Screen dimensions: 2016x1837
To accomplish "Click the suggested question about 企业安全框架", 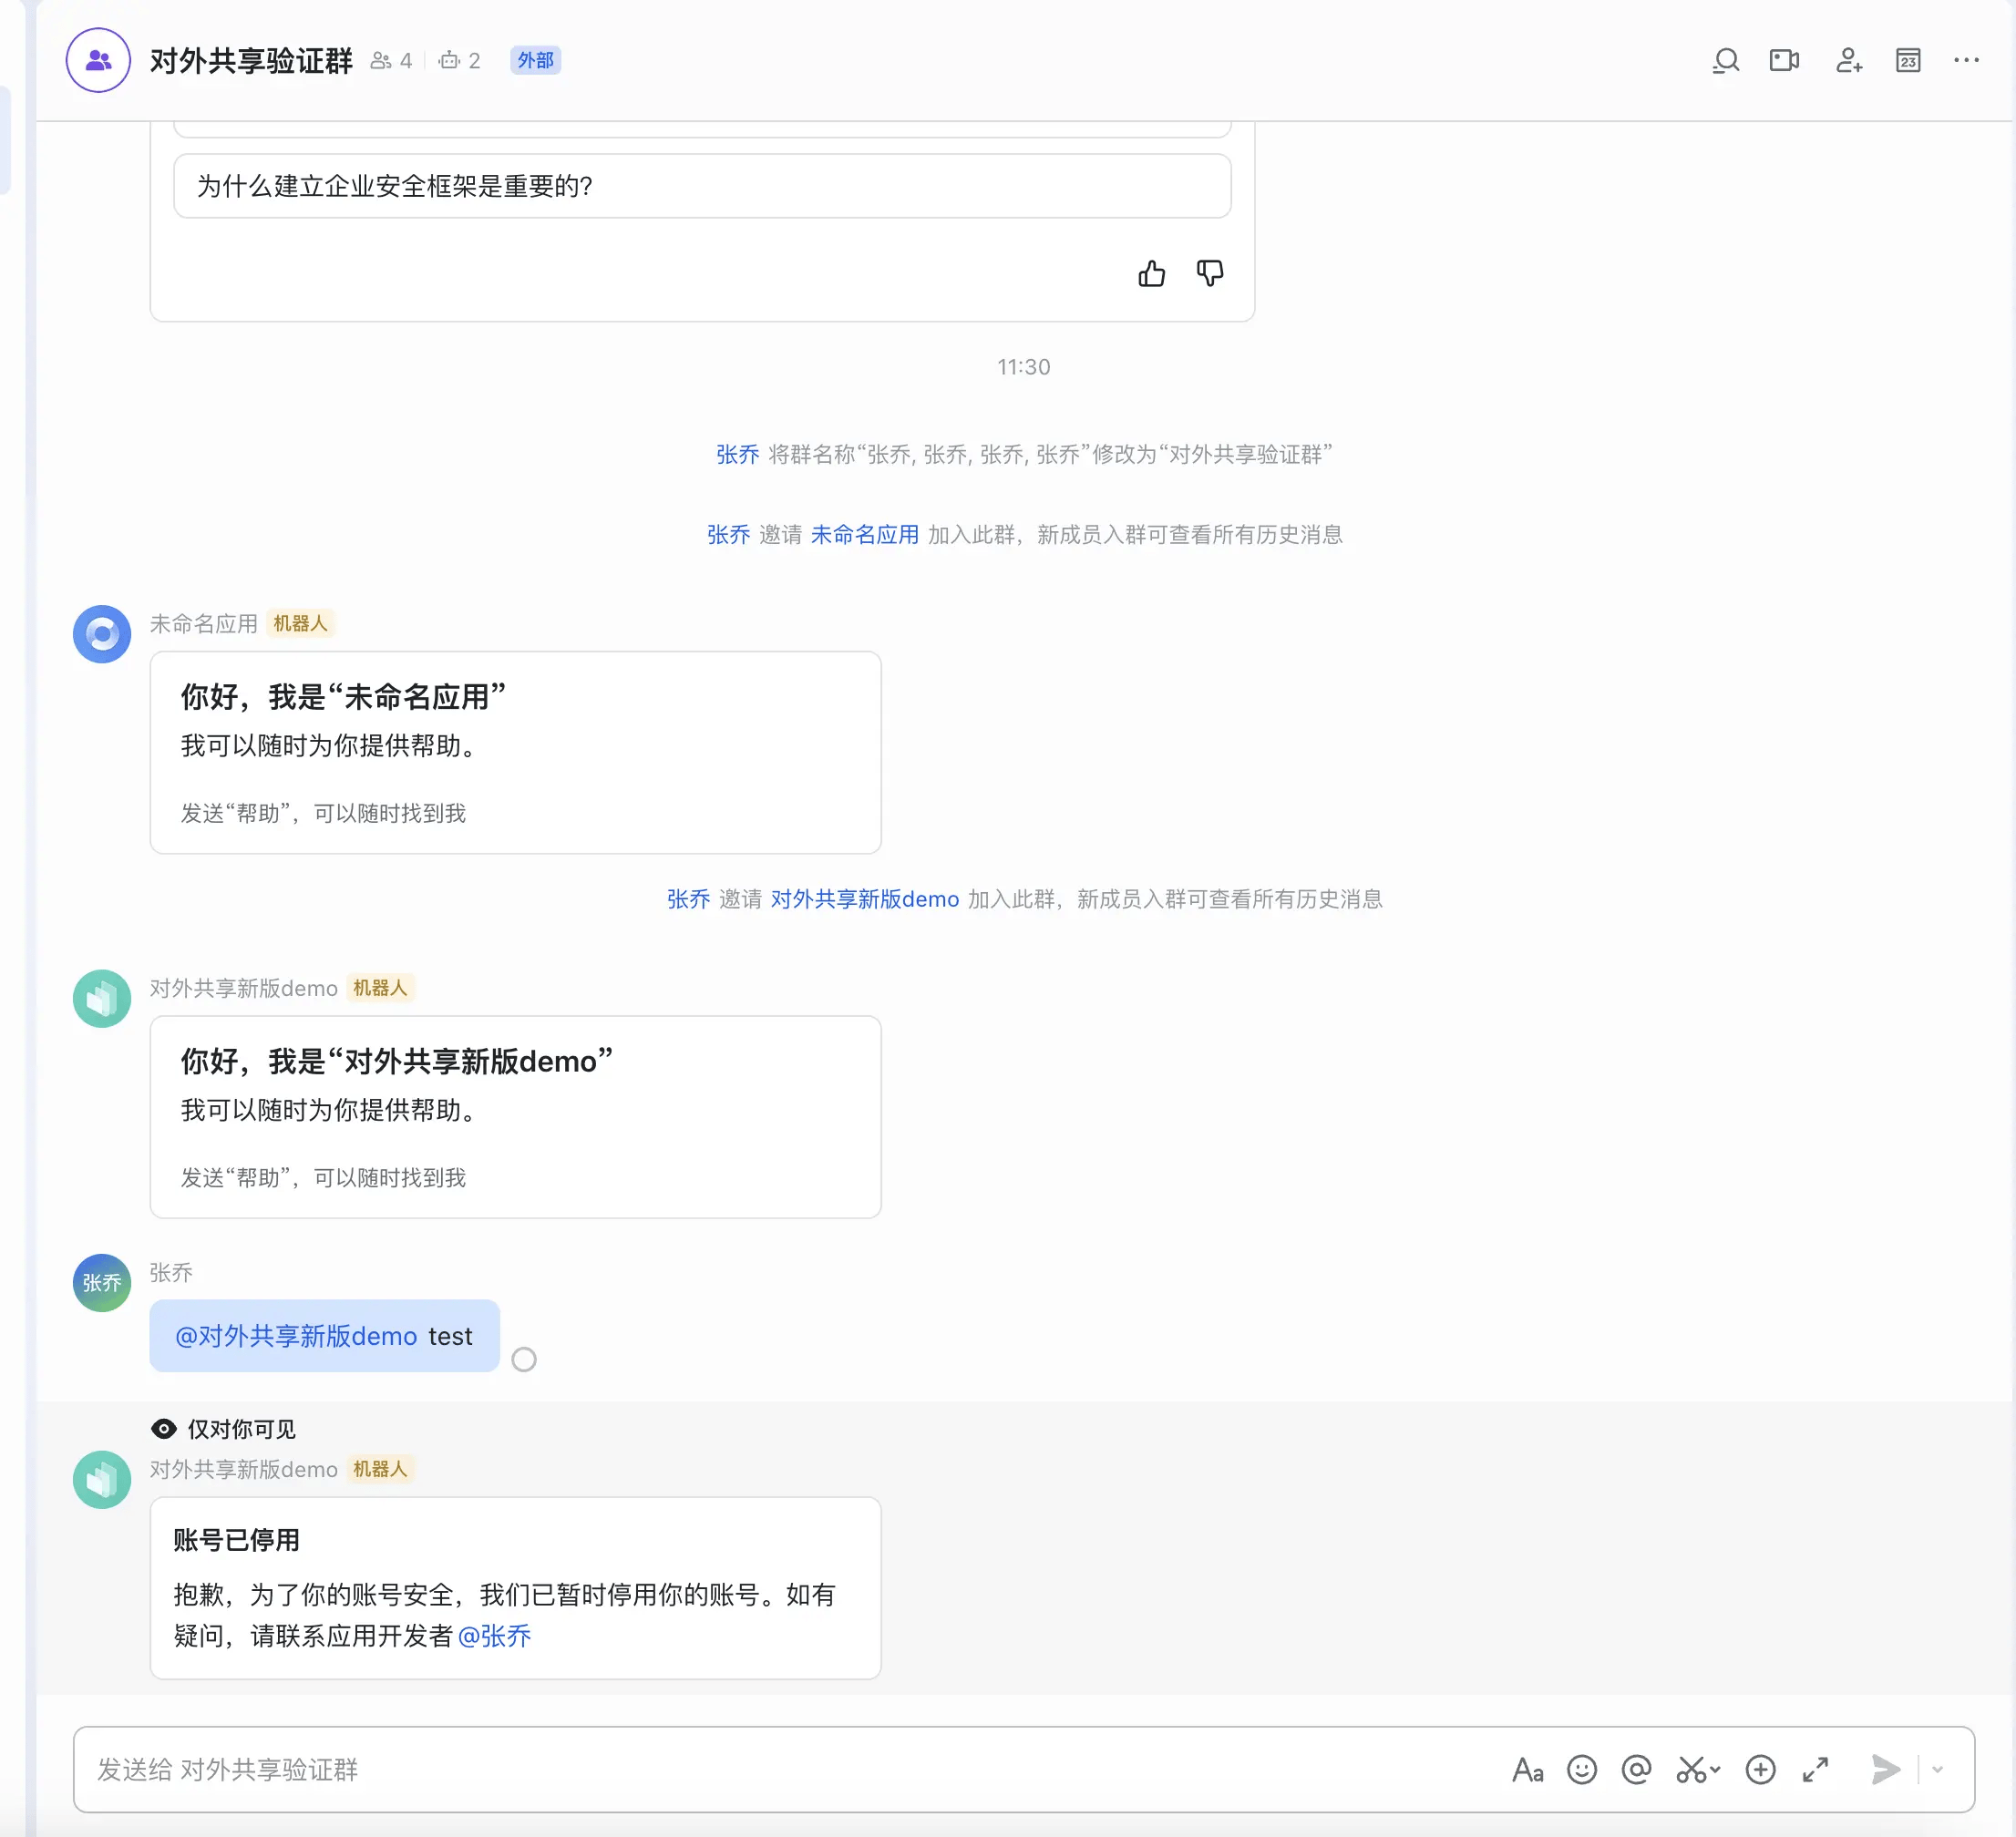I will [x=701, y=186].
